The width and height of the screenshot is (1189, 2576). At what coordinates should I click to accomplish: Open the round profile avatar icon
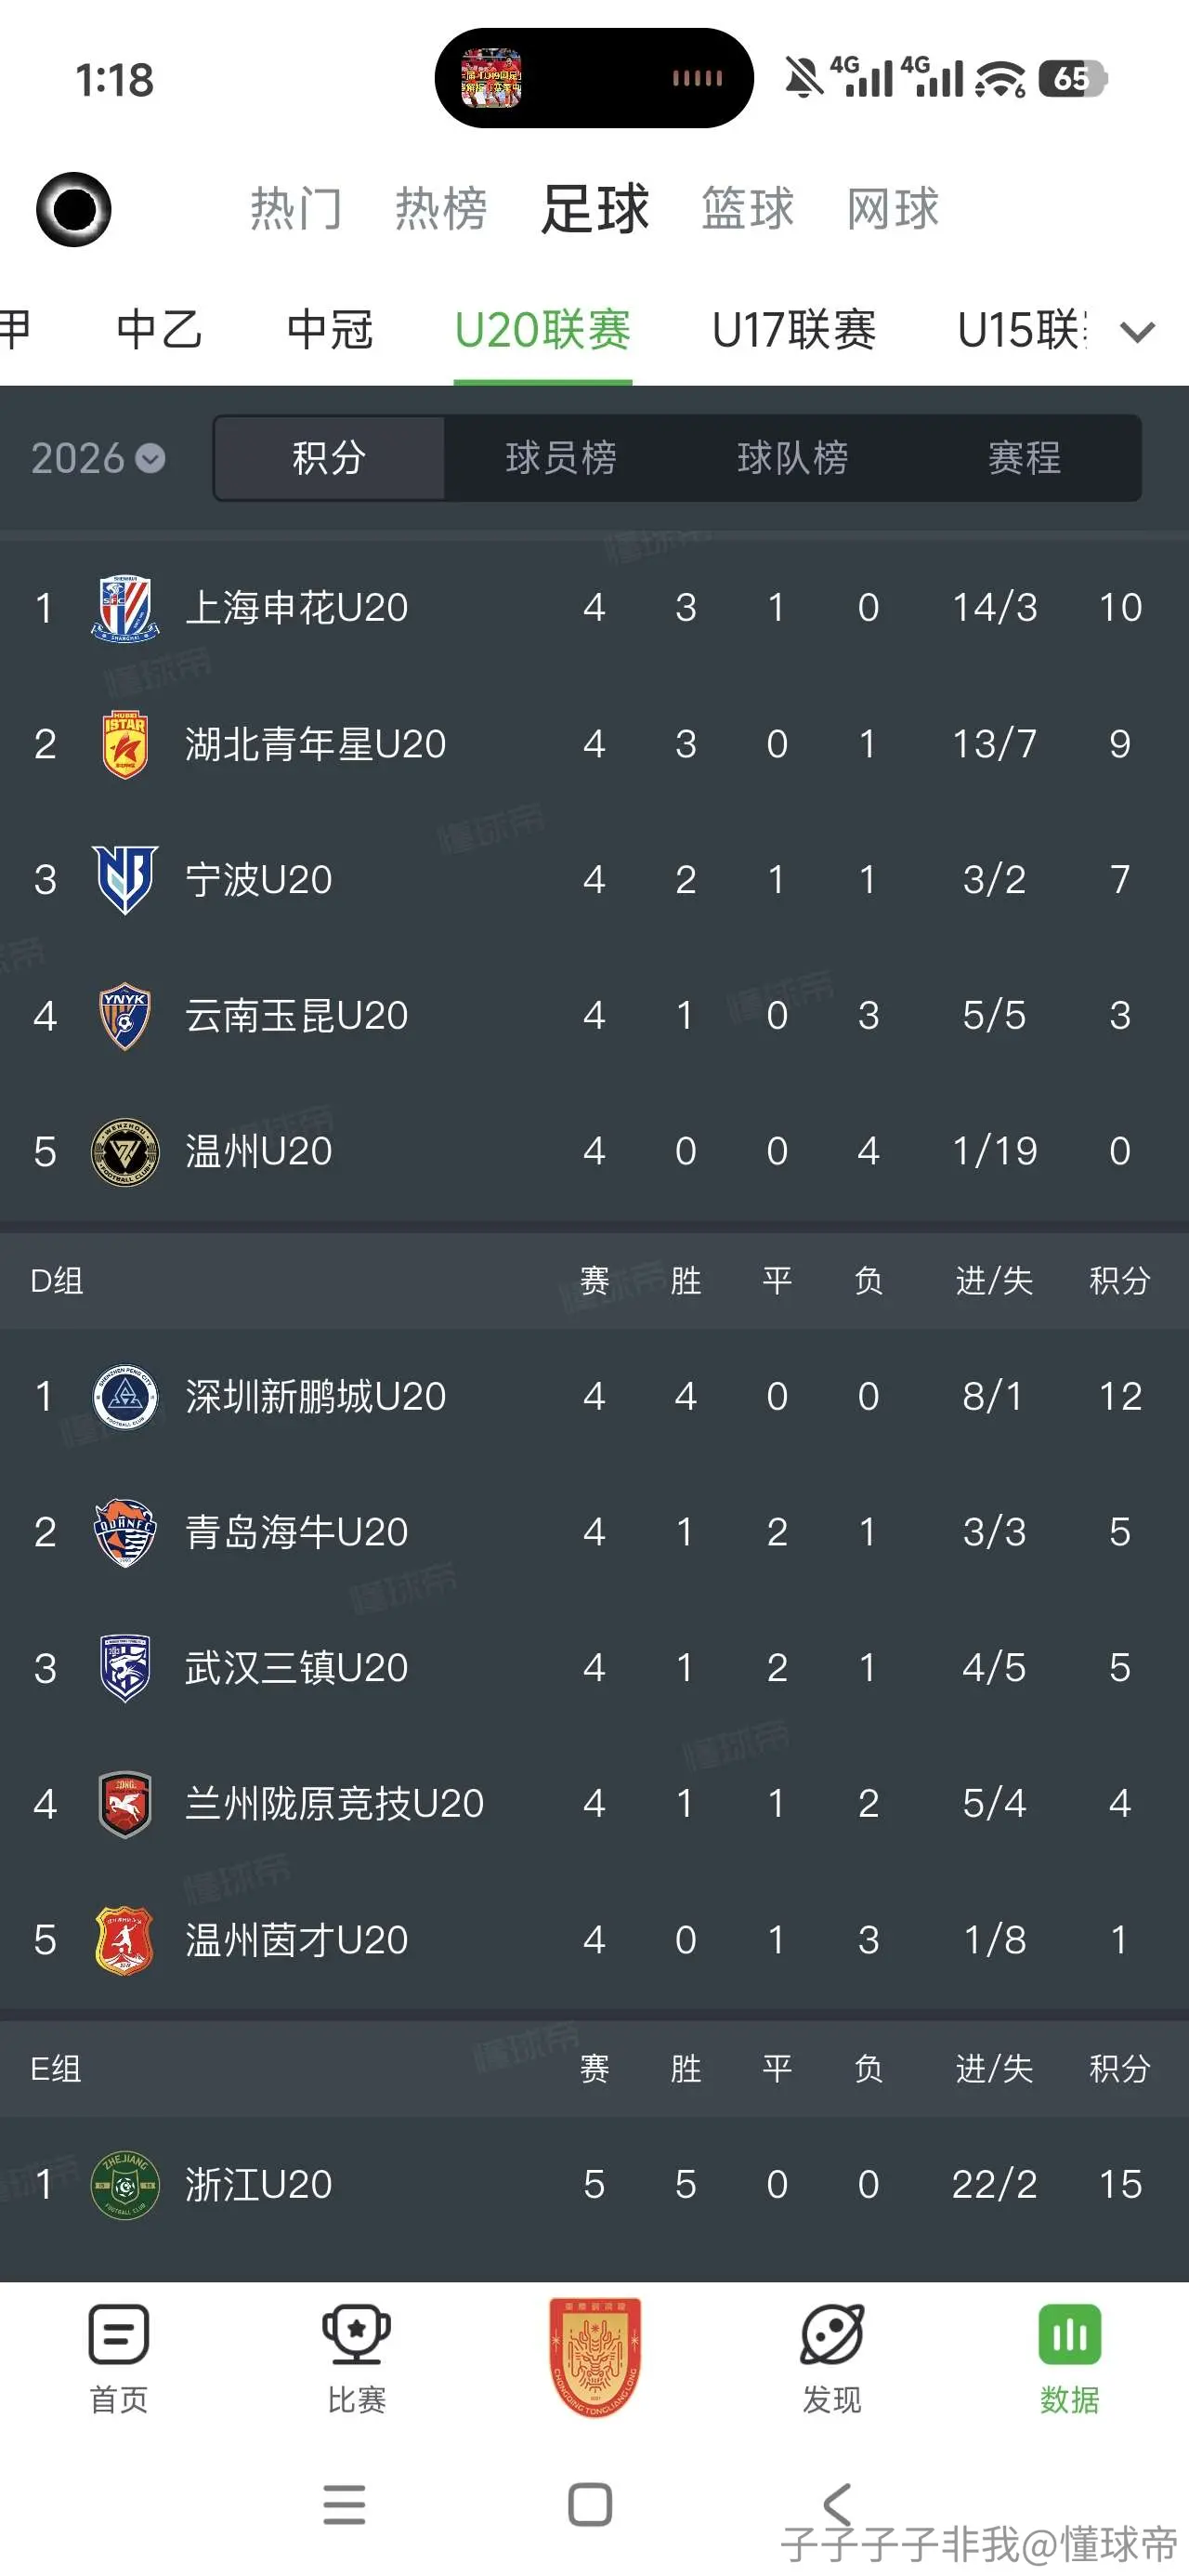pyautogui.click(x=74, y=209)
